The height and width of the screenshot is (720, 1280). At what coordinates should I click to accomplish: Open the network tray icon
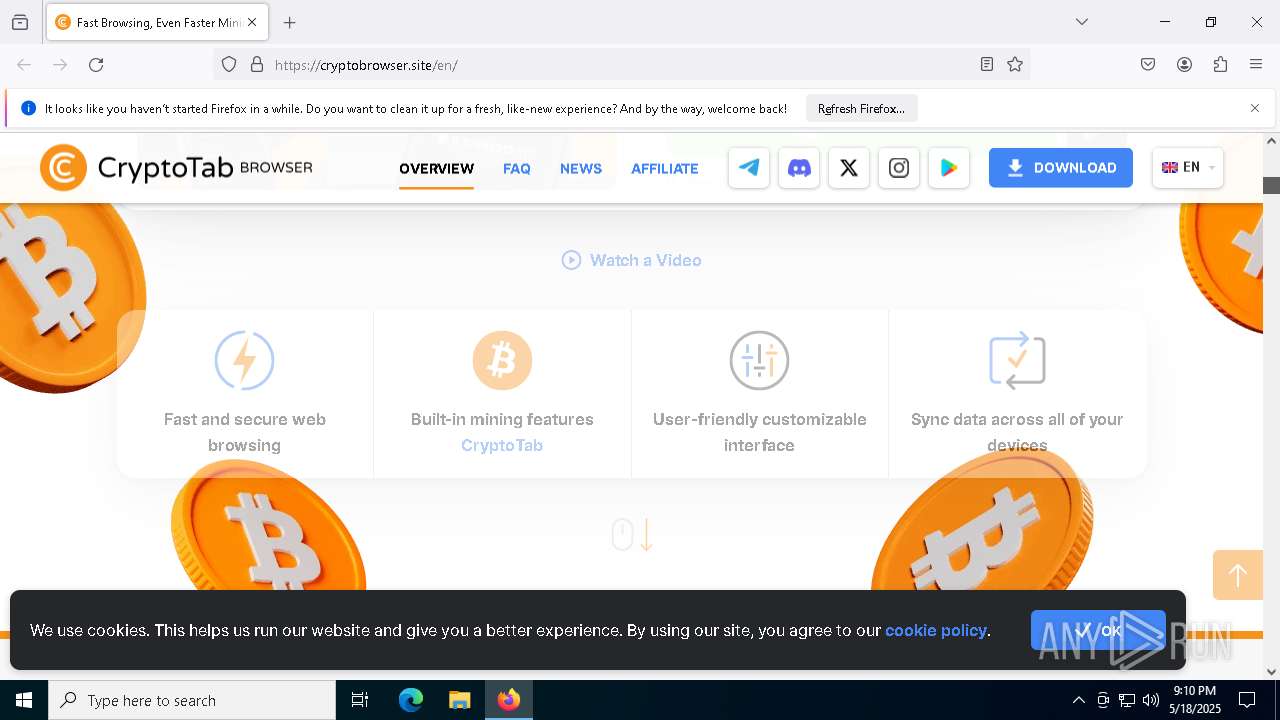click(1127, 700)
